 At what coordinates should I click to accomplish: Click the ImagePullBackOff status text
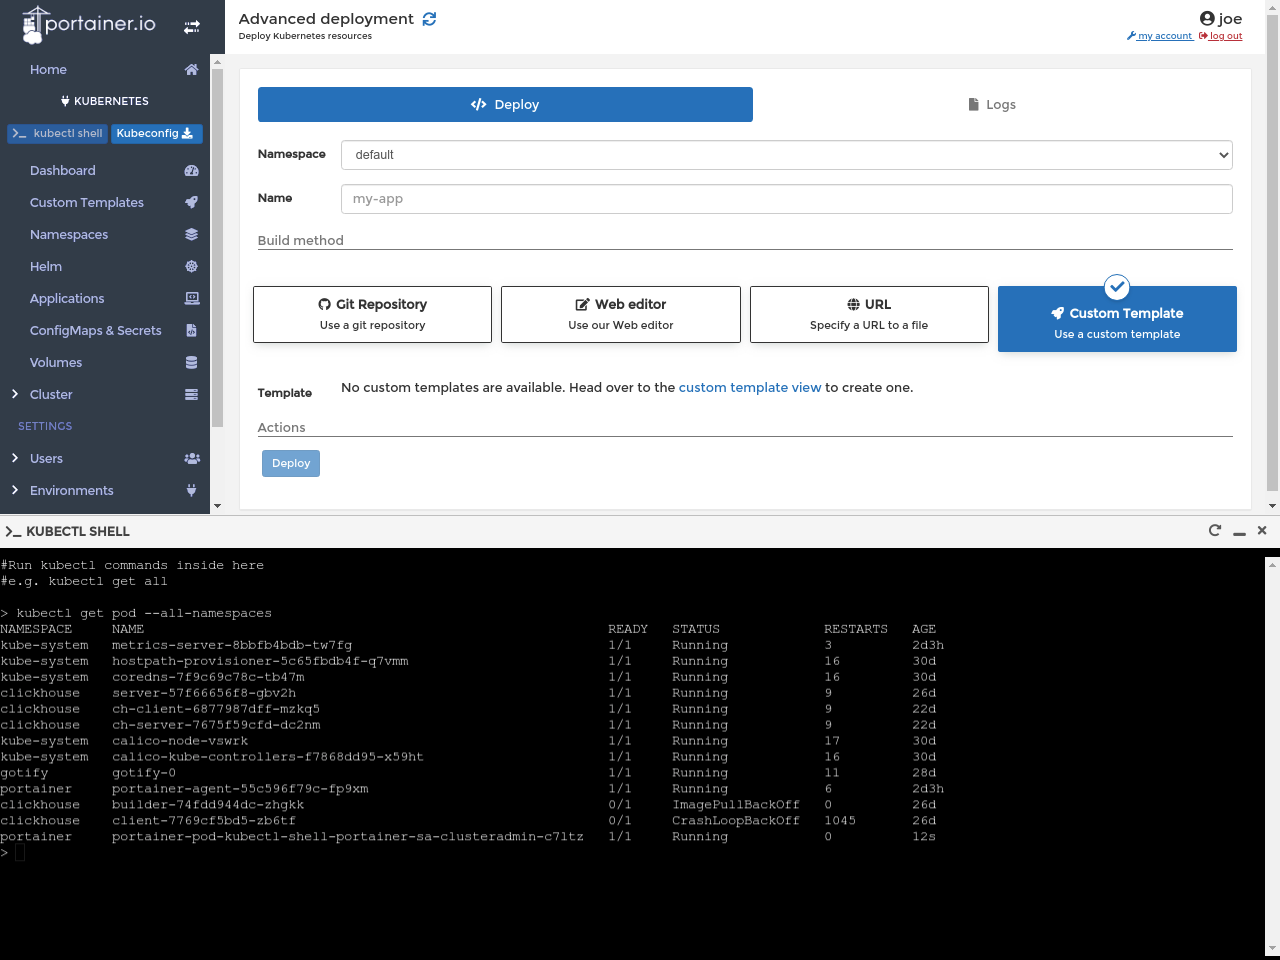[736, 805]
